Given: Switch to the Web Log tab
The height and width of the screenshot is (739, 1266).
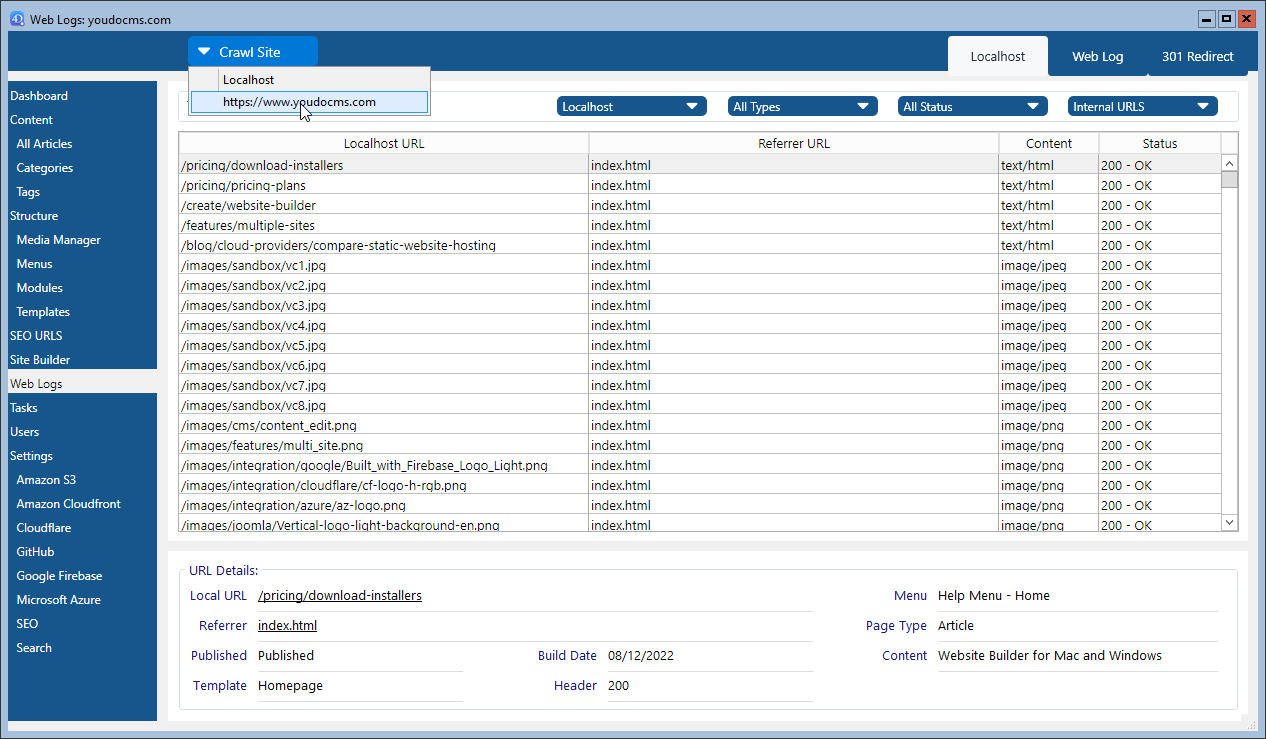Looking at the screenshot, I should 1097,56.
